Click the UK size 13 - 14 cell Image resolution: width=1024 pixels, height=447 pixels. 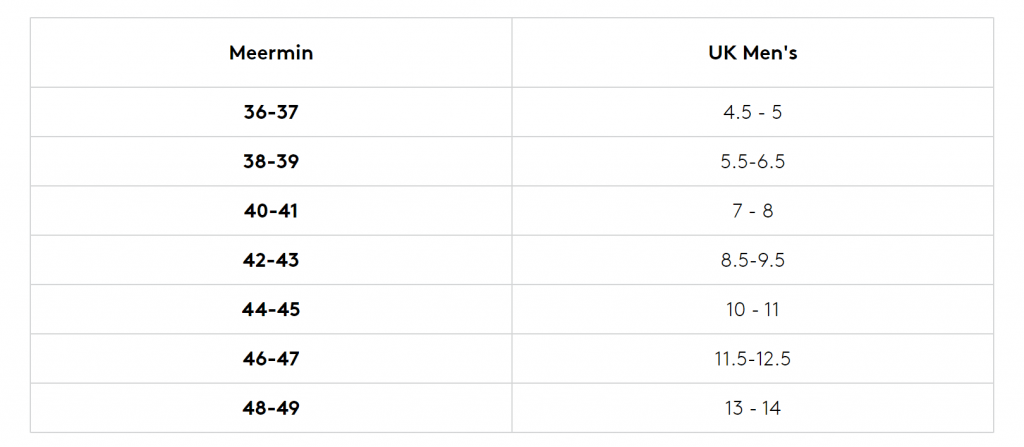[x=752, y=408]
